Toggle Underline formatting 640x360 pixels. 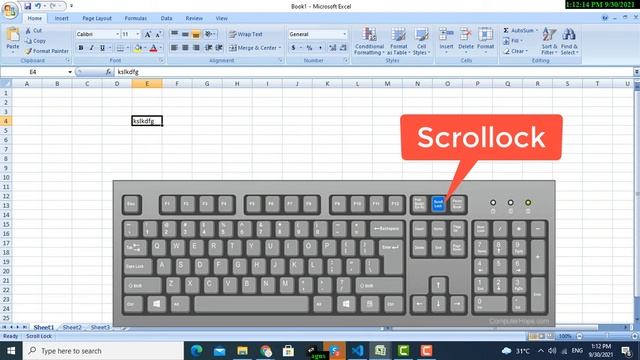pyautogui.click(x=102, y=48)
